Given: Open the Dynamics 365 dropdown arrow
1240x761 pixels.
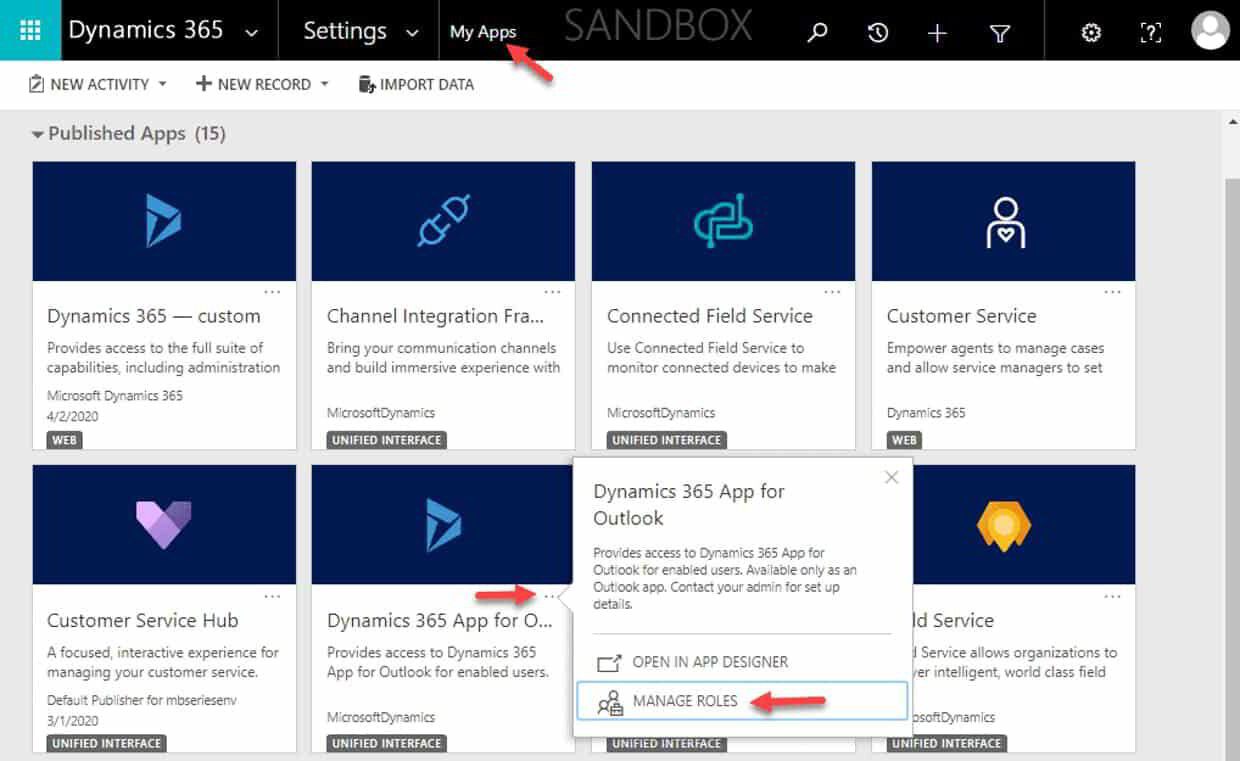Looking at the screenshot, I should [x=251, y=32].
